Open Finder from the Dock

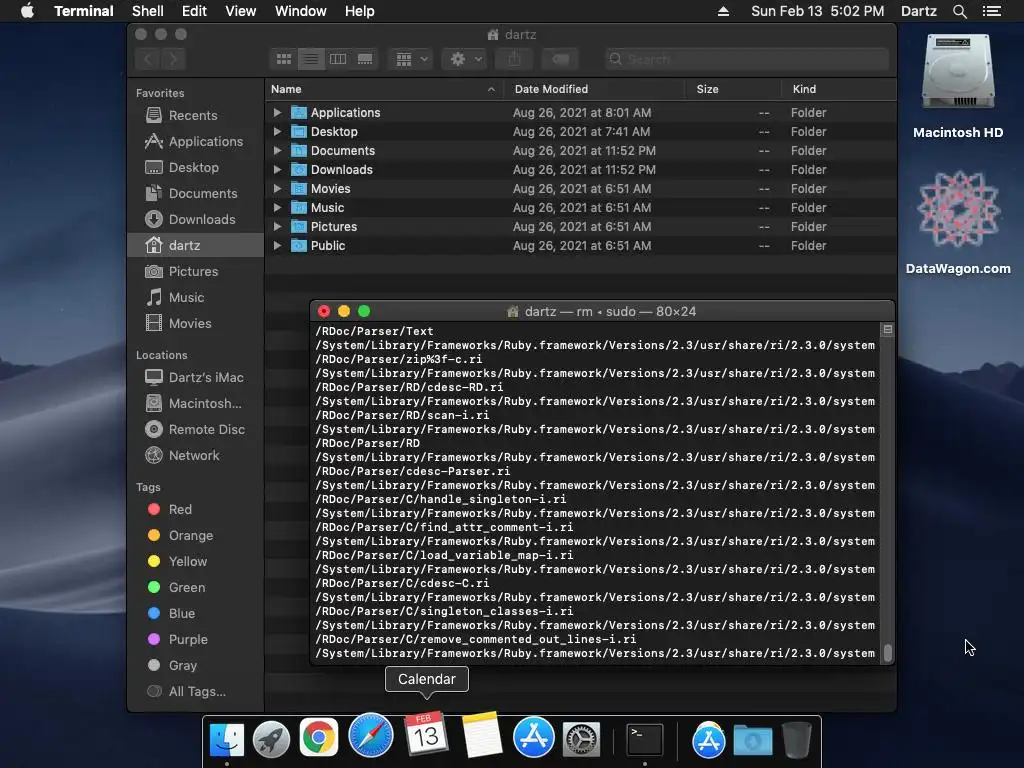(x=227, y=739)
